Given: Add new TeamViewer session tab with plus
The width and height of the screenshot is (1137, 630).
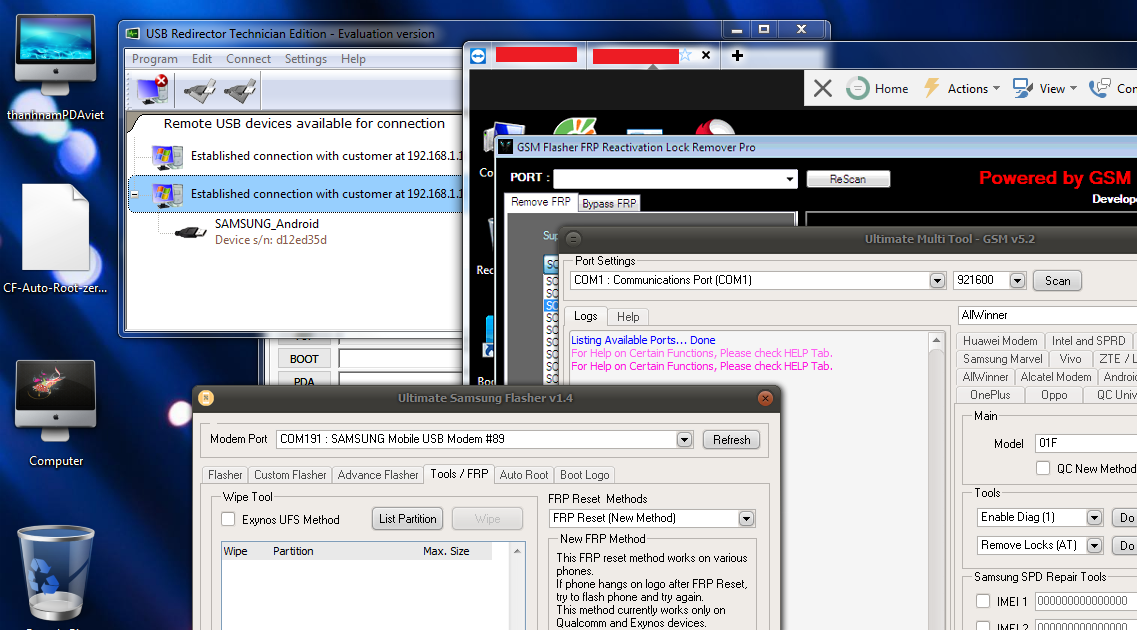Looking at the screenshot, I should [737, 55].
